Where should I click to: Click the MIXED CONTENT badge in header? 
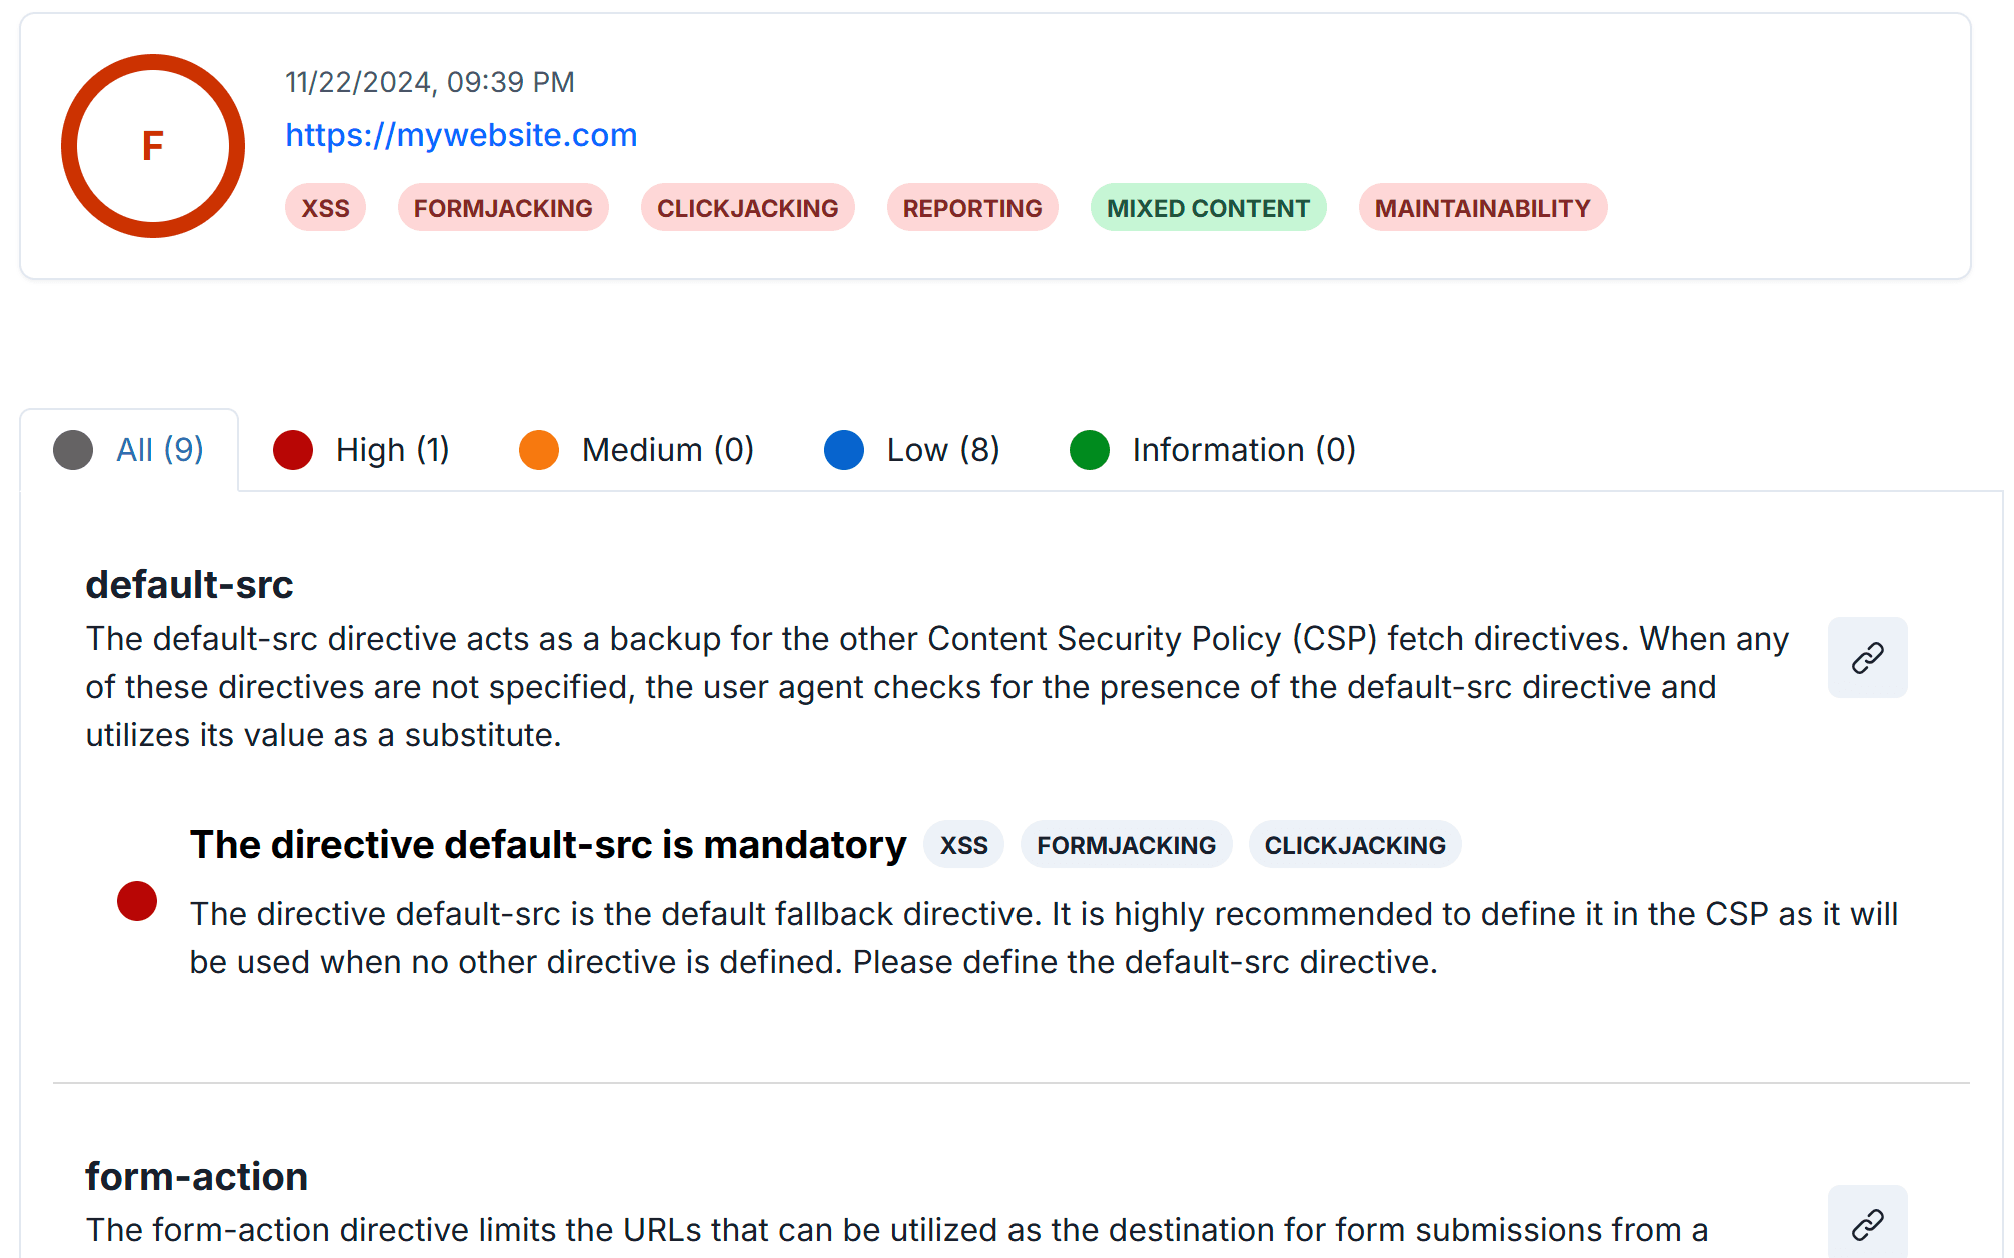click(x=1210, y=209)
